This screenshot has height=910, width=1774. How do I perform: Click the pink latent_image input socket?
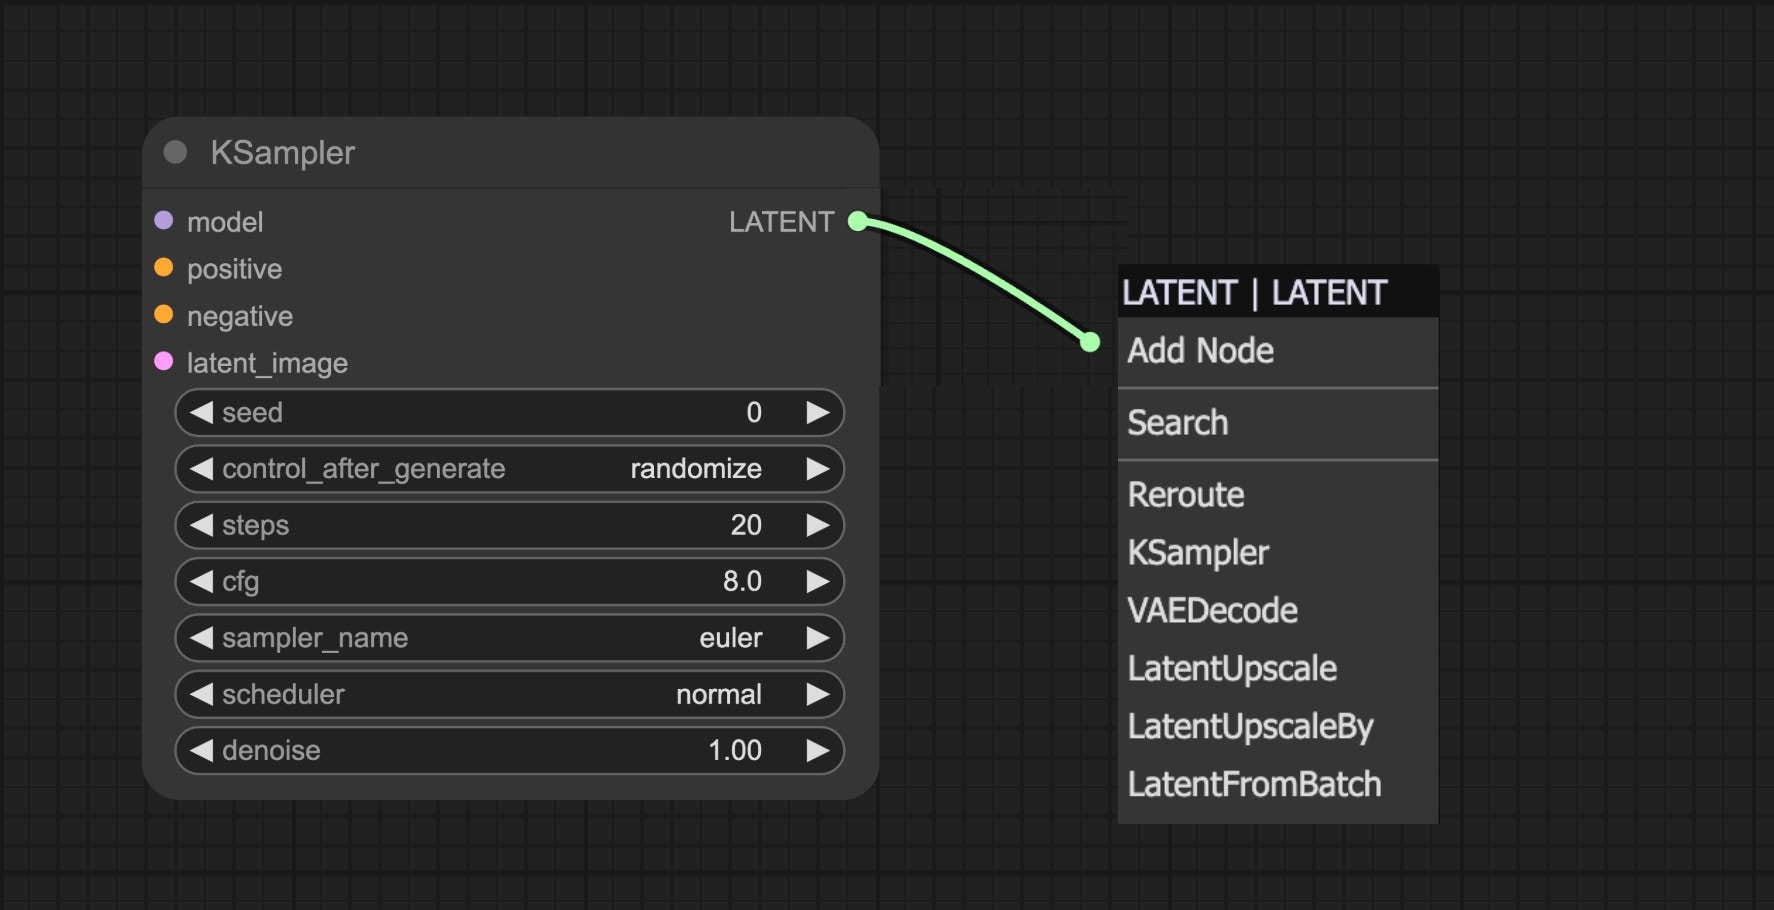[164, 363]
